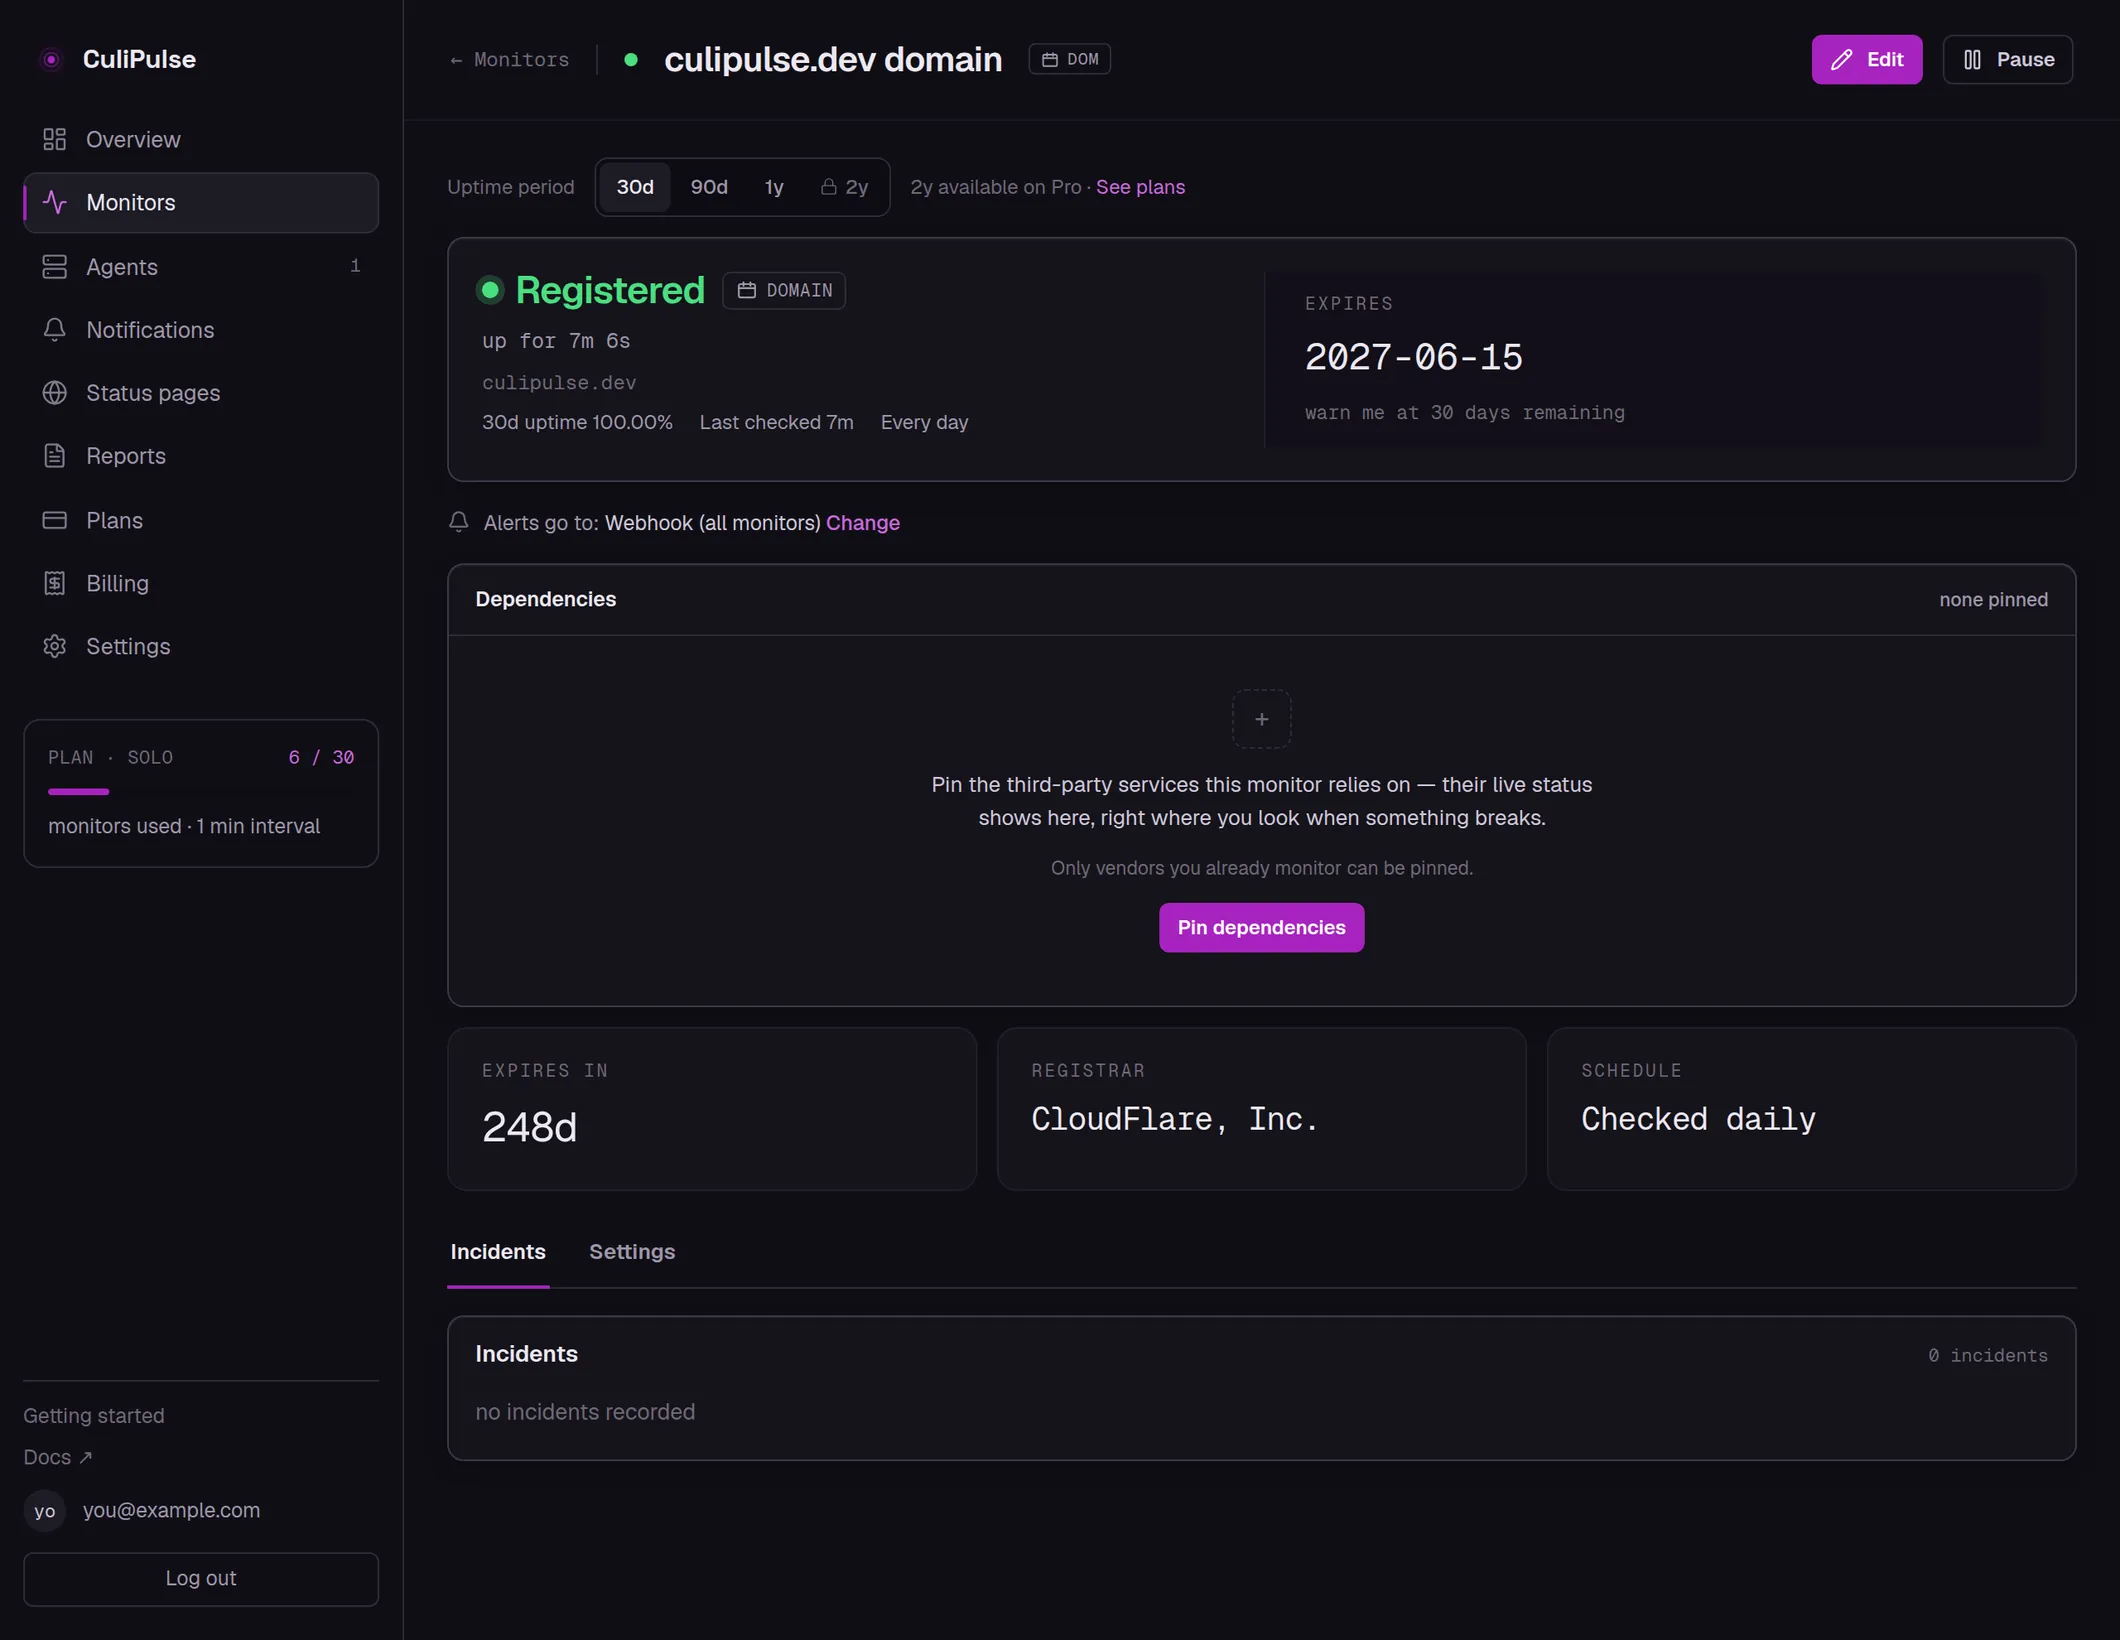2120x1640 pixels.
Task: Open the Getting started link
Action: (x=94, y=1415)
